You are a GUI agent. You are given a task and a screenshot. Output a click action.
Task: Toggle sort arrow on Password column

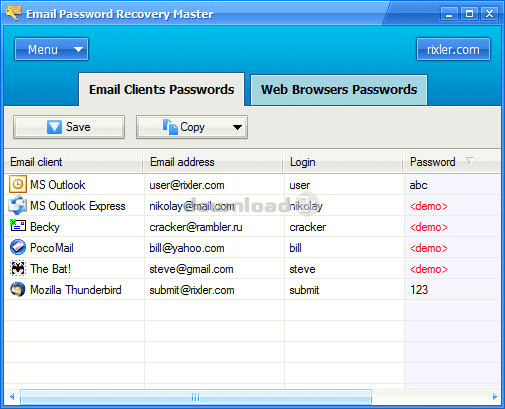(470, 161)
